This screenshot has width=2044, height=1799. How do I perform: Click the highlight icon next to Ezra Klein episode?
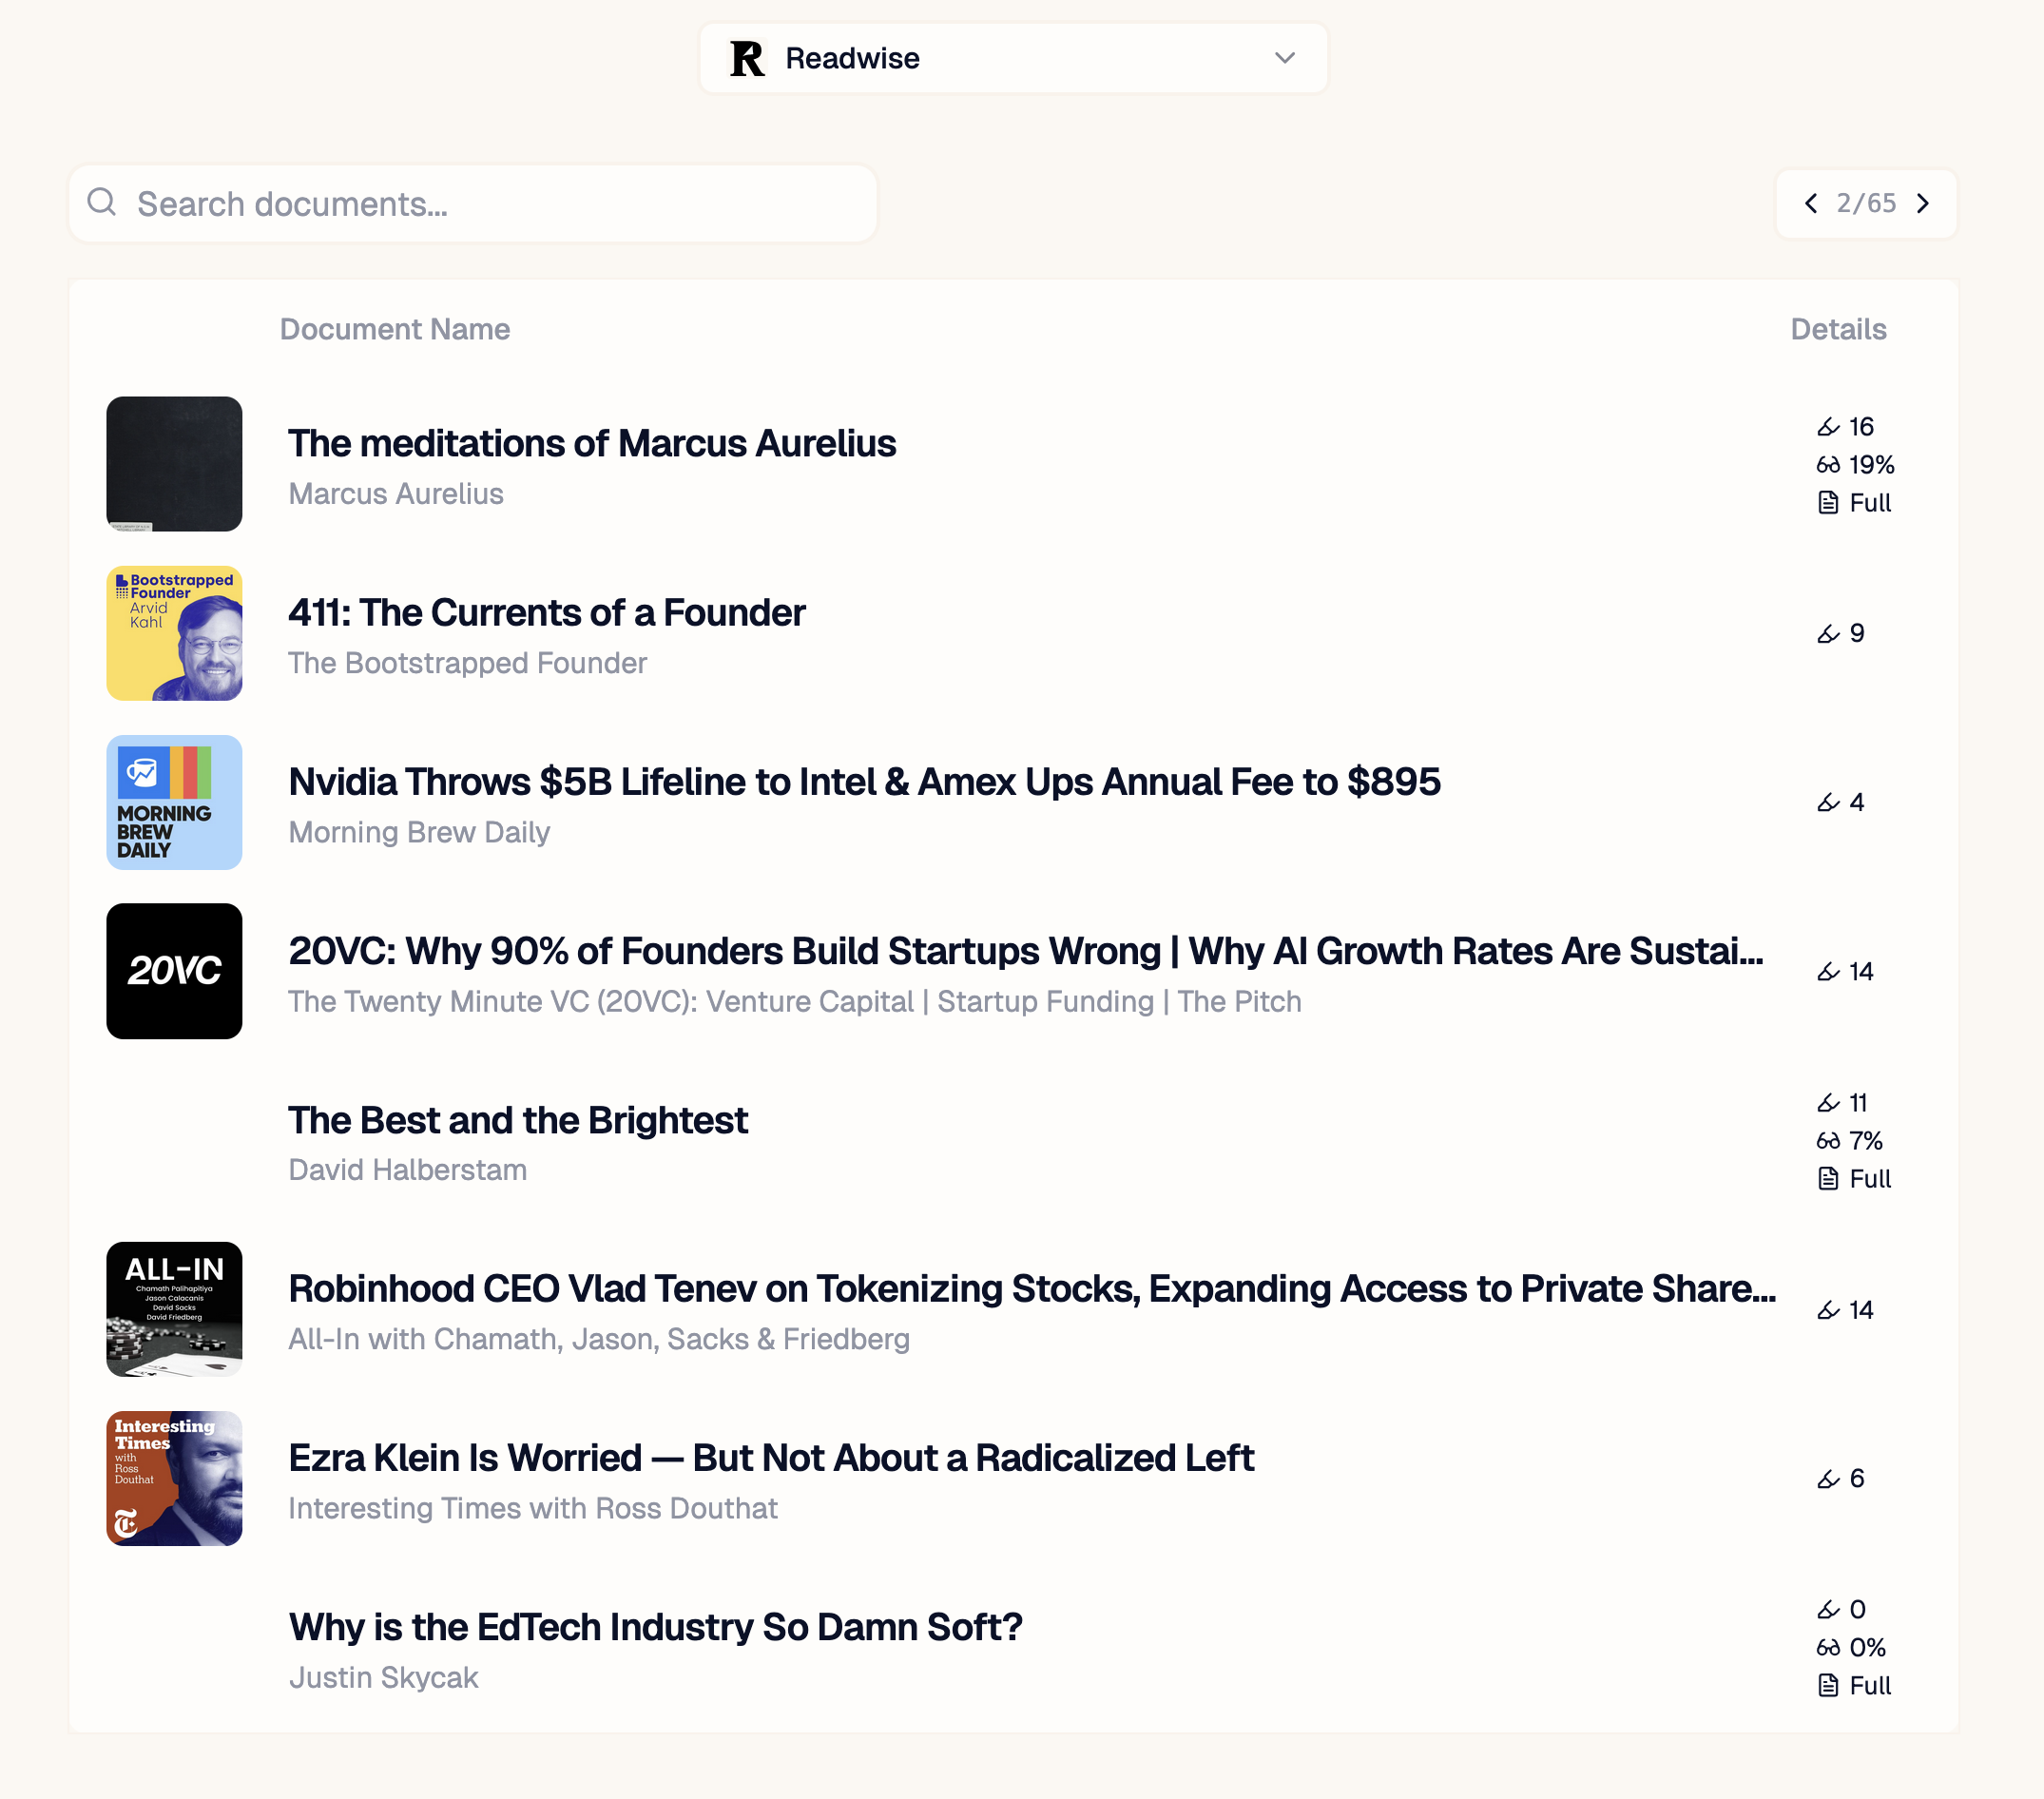pos(1828,1479)
